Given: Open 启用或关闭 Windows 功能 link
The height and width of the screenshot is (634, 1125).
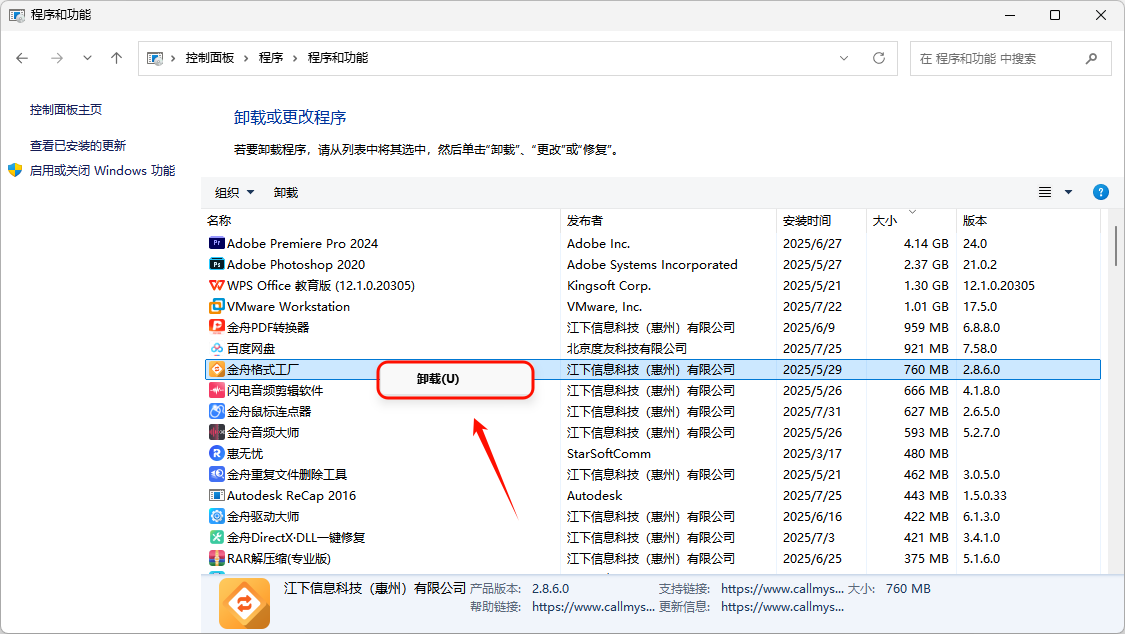Looking at the screenshot, I should click(103, 171).
